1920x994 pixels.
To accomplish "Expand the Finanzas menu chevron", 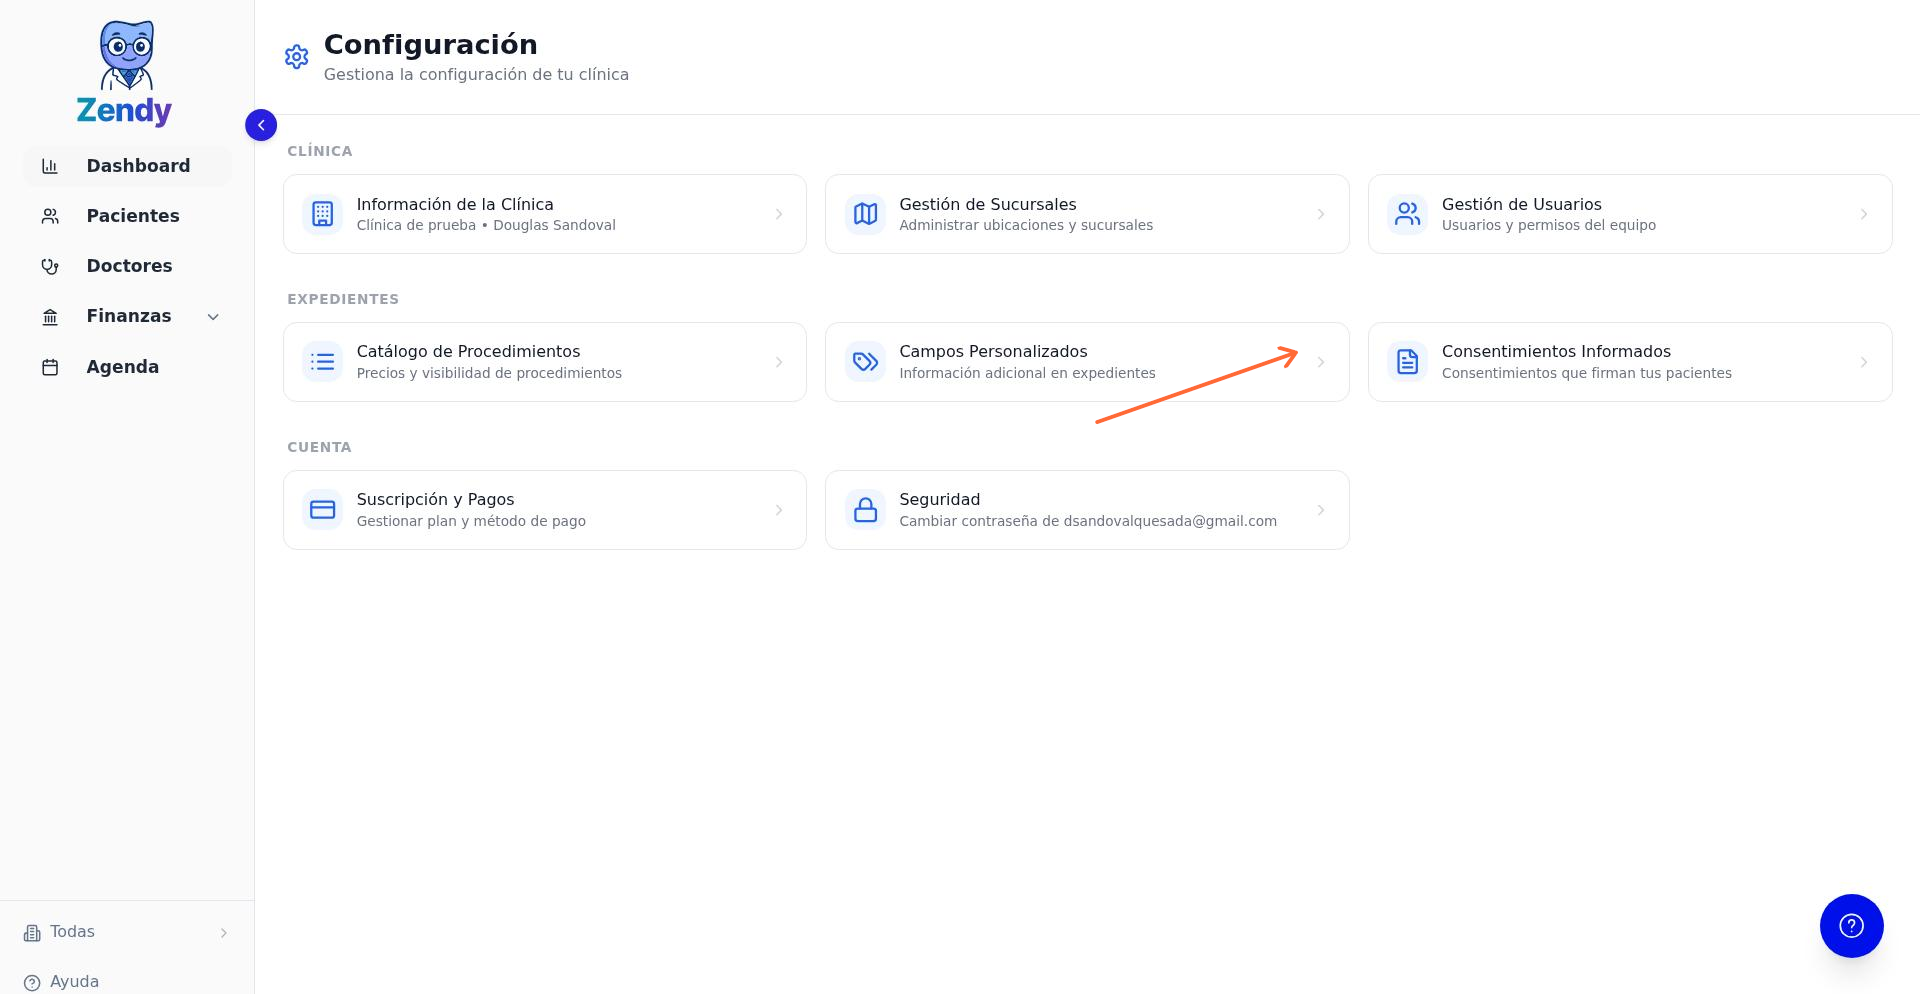I will tap(212, 316).
